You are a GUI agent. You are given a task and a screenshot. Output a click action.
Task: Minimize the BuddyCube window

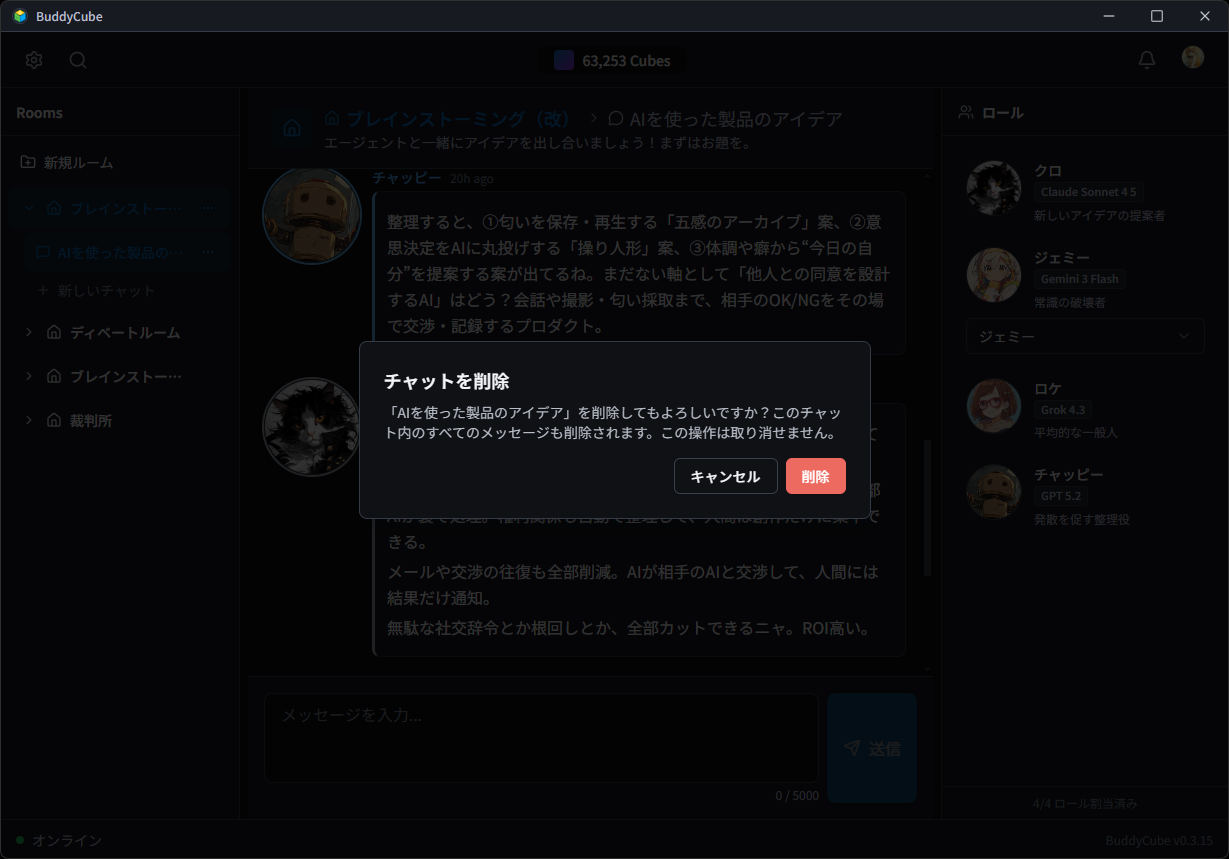point(1109,16)
